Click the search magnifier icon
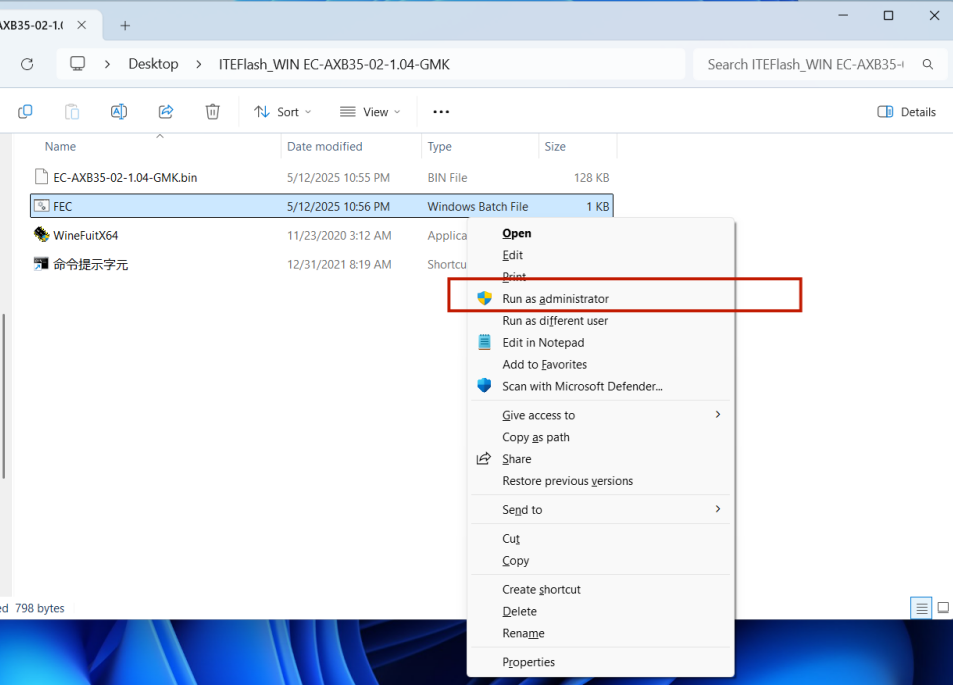This screenshot has height=685, width=953. pyautogui.click(x=927, y=64)
